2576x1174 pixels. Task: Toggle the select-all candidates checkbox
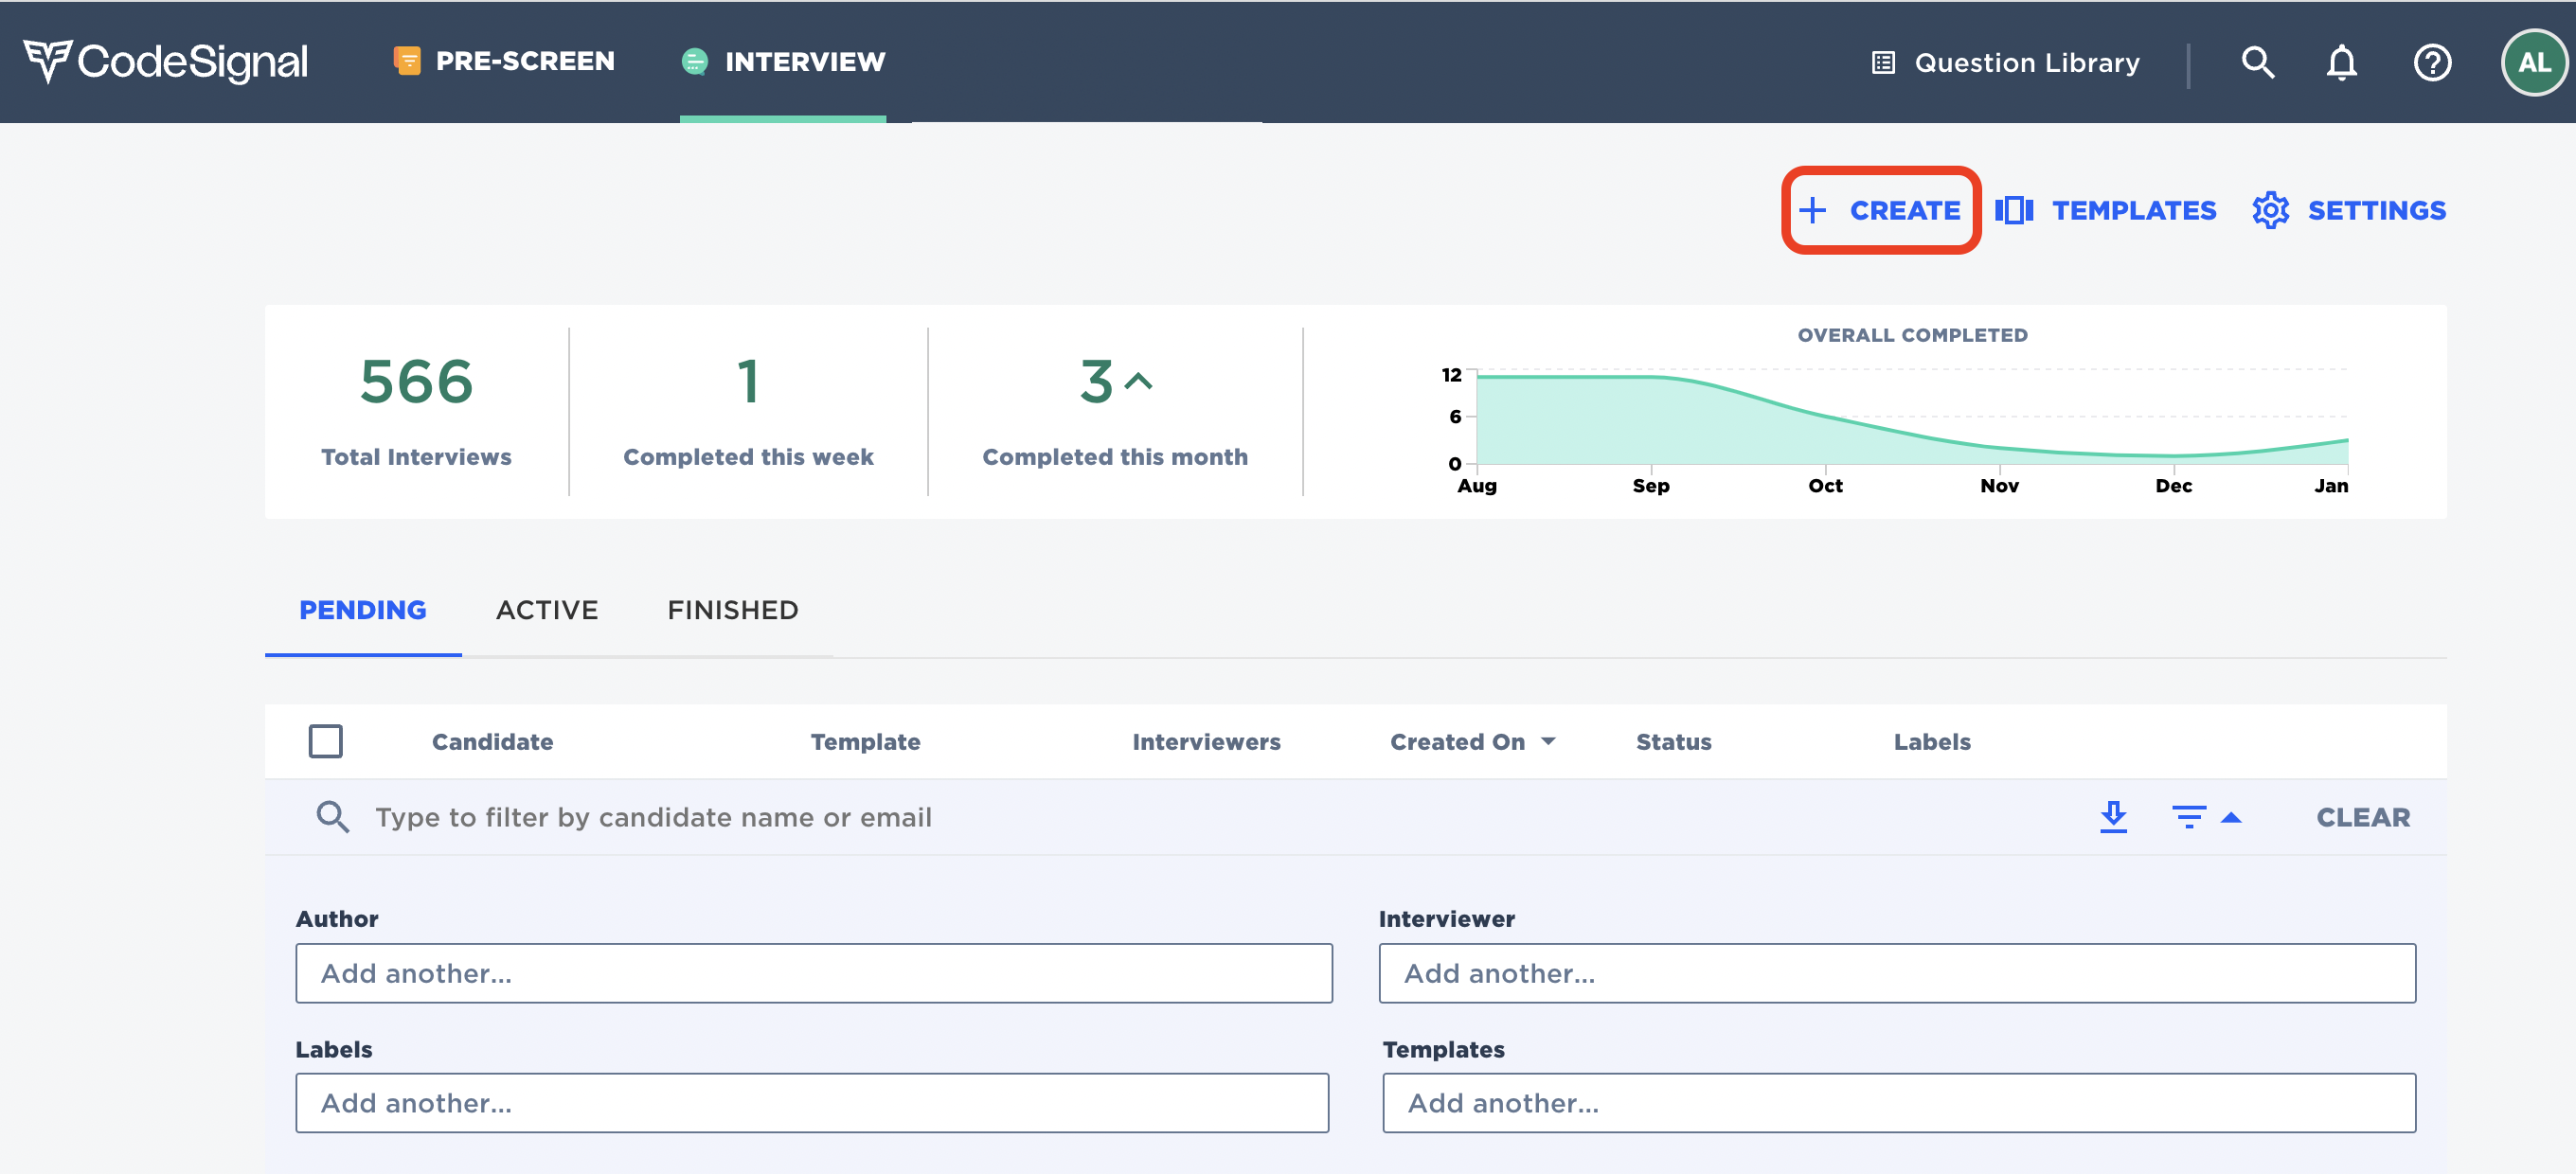[x=326, y=741]
